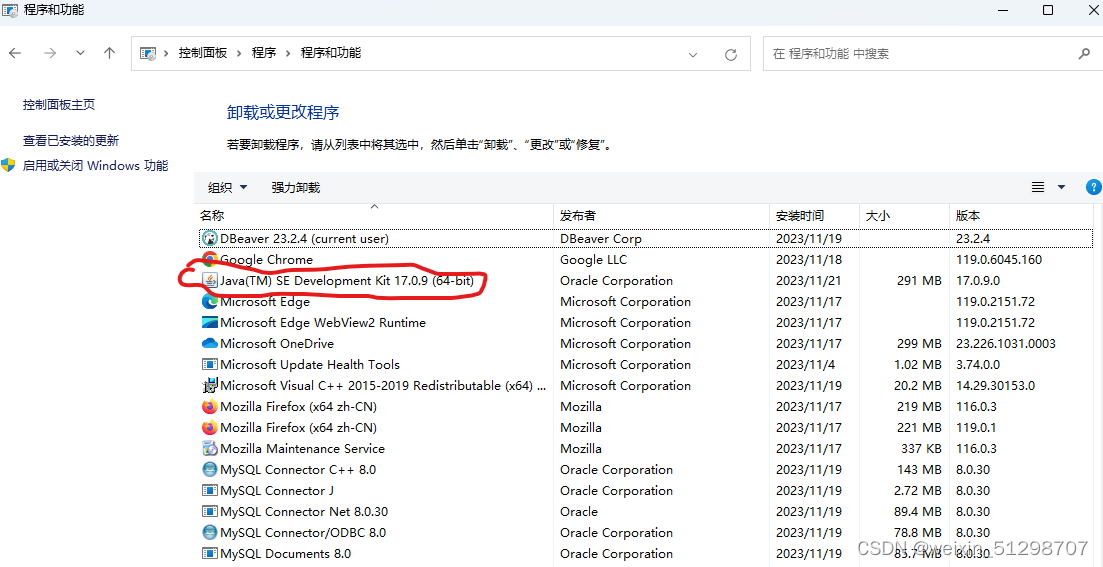Click the 在 程序和功能 中搜索 search box

(932, 53)
